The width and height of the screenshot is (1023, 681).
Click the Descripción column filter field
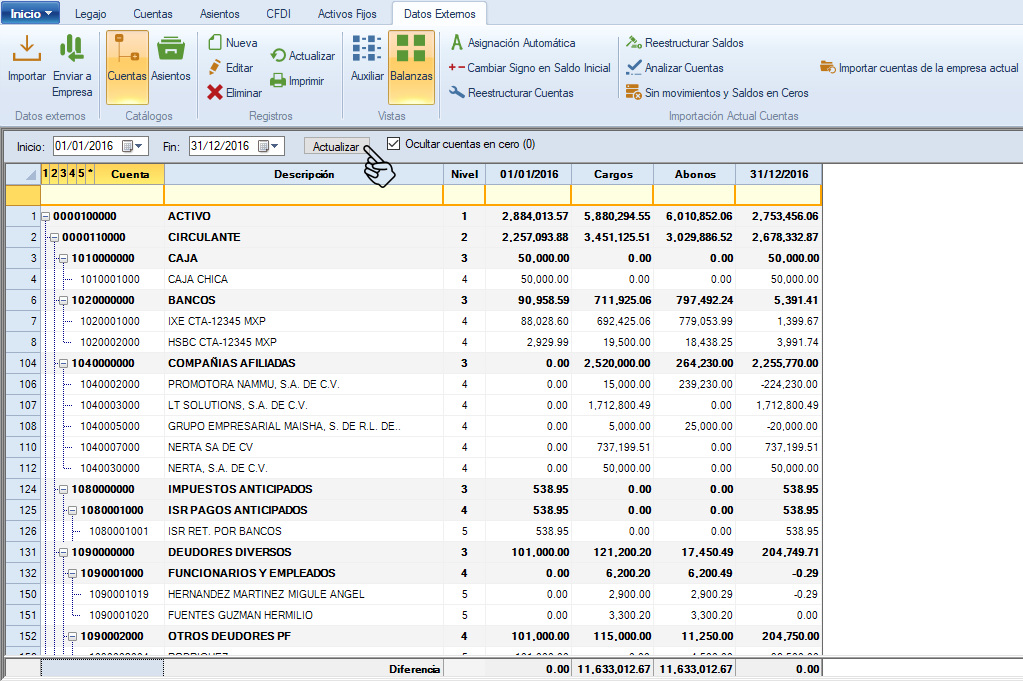click(x=303, y=194)
